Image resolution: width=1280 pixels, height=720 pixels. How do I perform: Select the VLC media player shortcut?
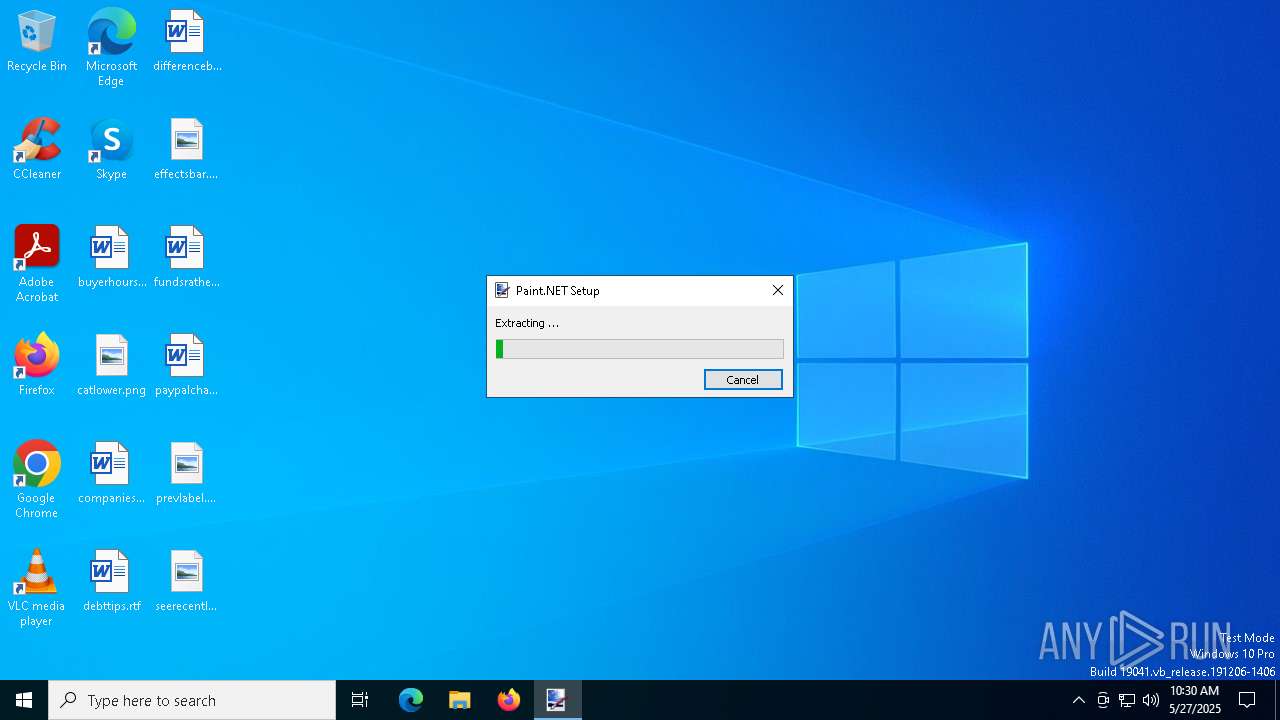tap(37, 588)
